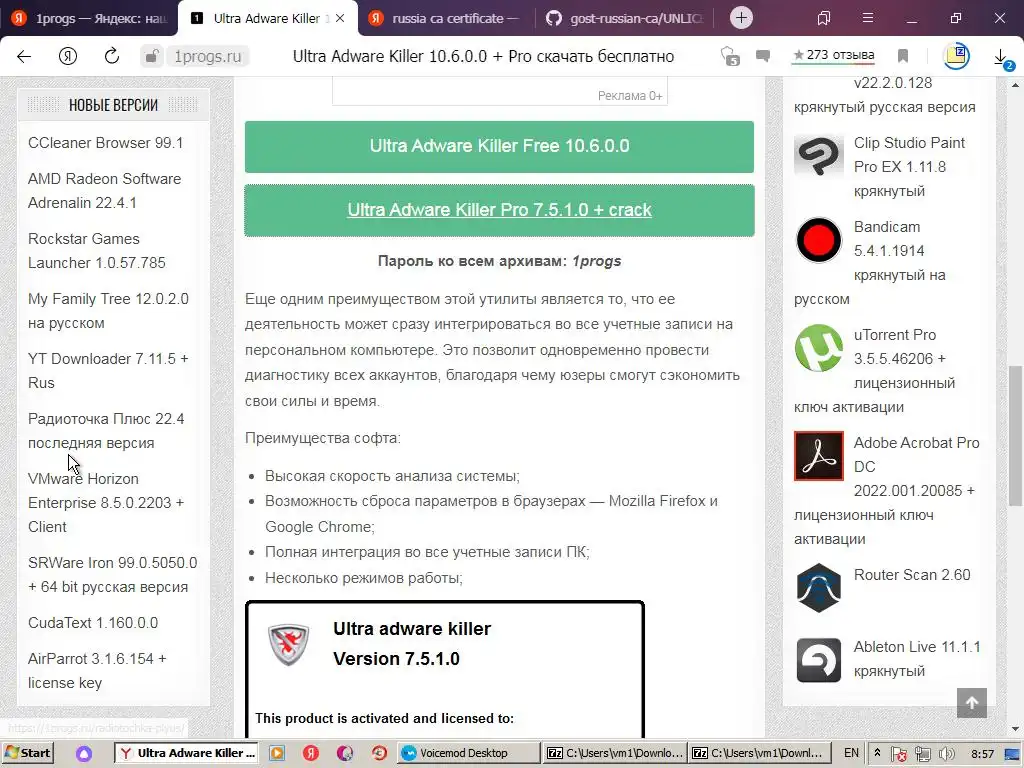Click the purple Alice taskbar icon
Image resolution: width=1024 pixels, height=768 pixels.
[84, 754]
